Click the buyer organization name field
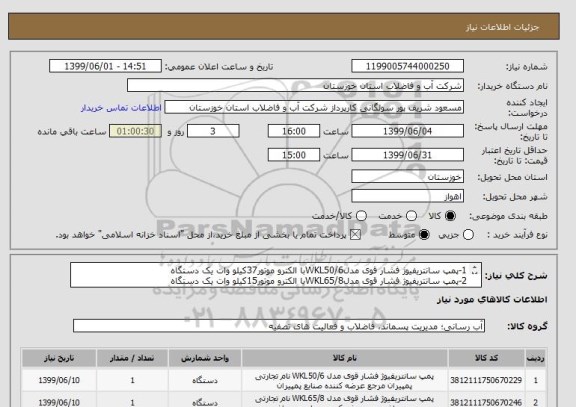 (x=295, y=86)
